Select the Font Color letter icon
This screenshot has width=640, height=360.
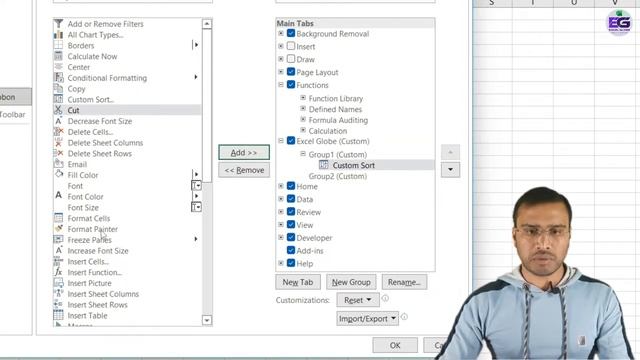tap(58, 196)
